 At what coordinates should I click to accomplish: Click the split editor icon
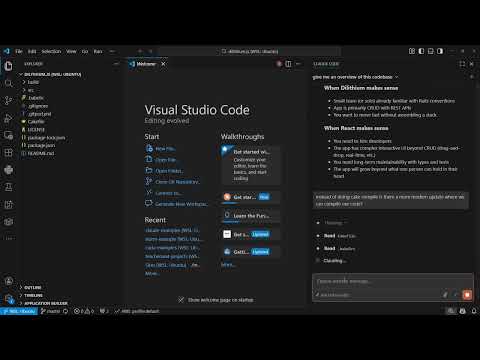click(289, 64)
